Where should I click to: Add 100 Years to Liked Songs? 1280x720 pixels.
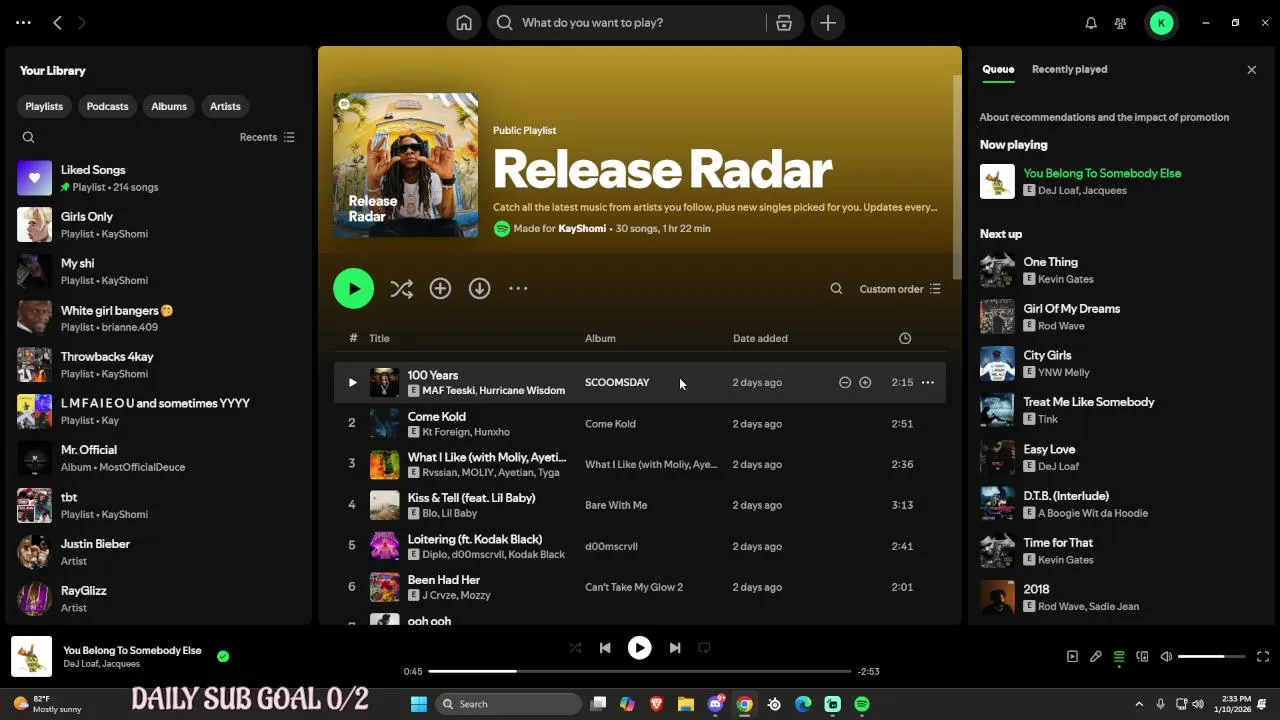pos(865,382)
